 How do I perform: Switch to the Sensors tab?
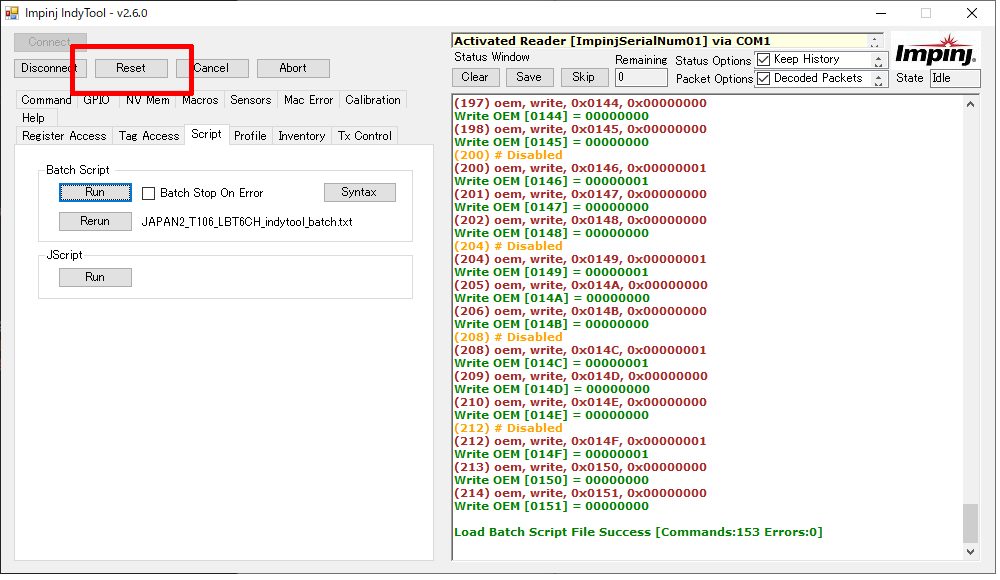coord(251,100)
